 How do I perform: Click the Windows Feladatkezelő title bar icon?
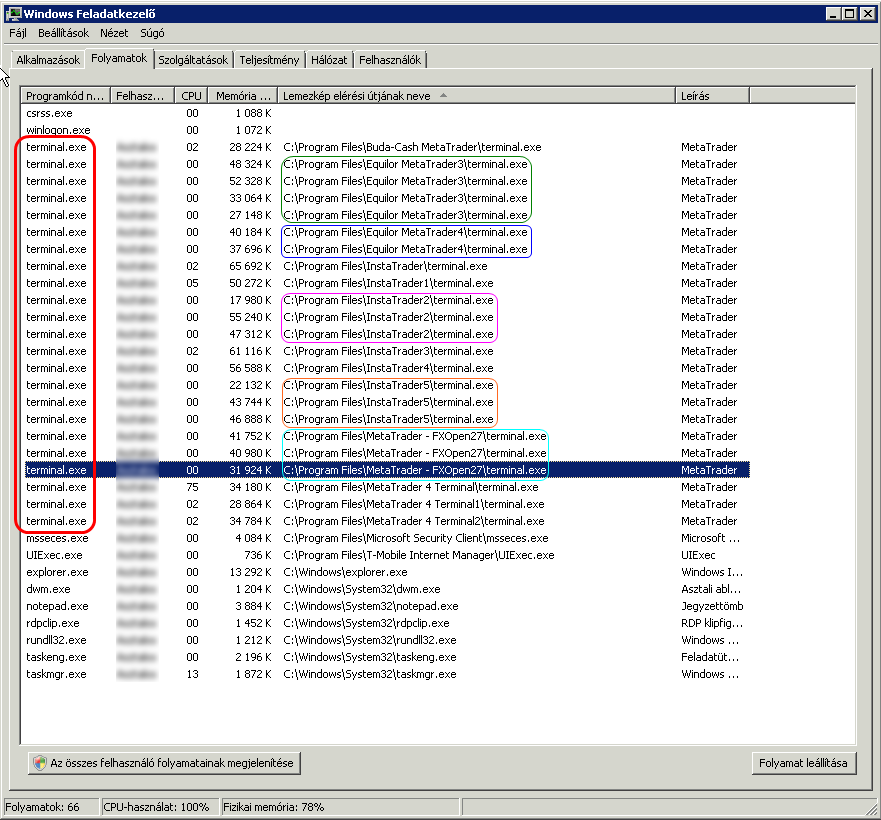[12, 13]
